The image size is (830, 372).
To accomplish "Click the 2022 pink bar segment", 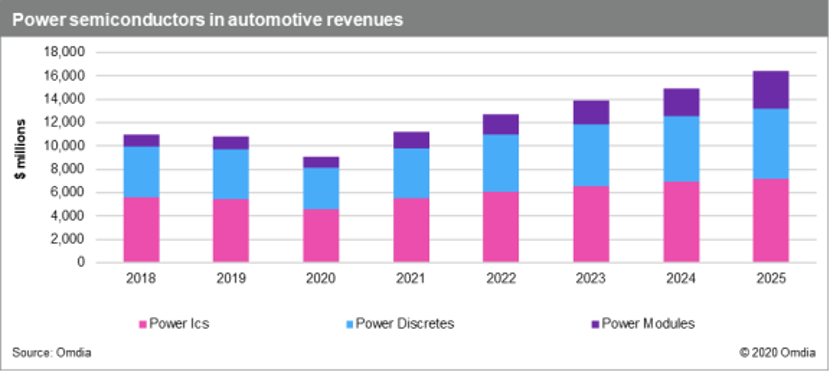I will (501, 227).
